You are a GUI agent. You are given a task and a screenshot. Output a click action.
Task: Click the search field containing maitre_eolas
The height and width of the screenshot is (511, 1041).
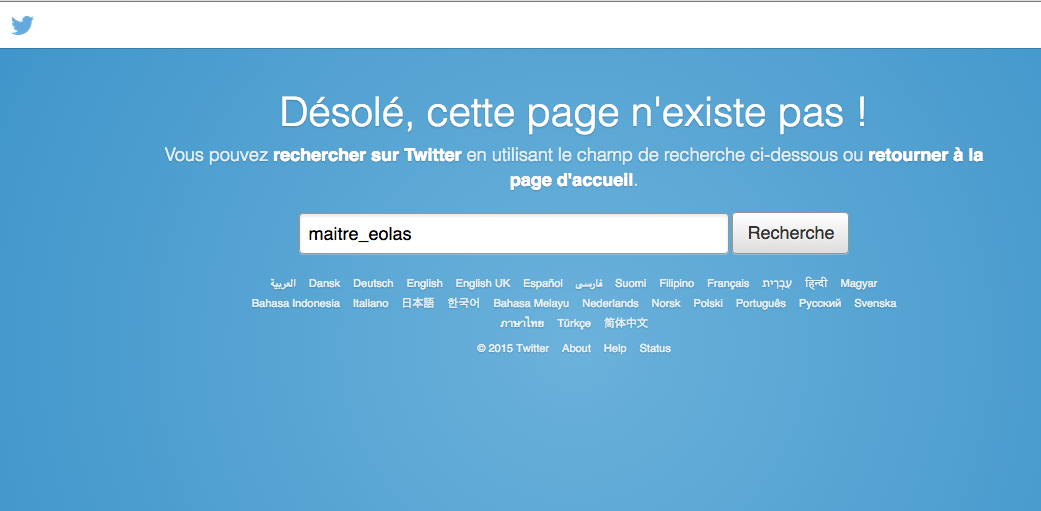(514, 234)
